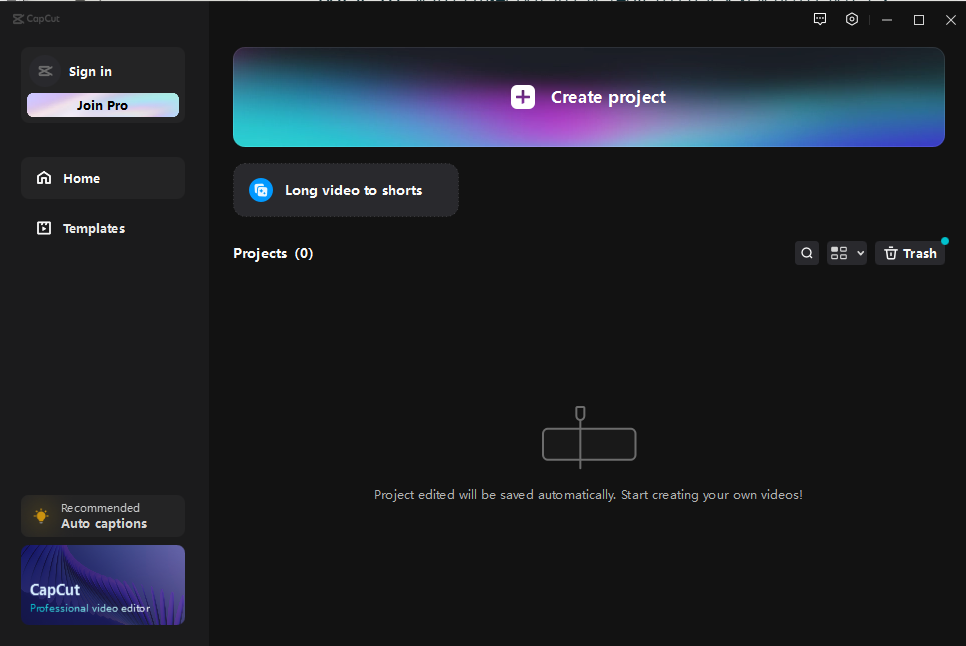Click the CapCut Professional video editor banner
Viewport: 966px width, 646px height.
coord(103,585)
